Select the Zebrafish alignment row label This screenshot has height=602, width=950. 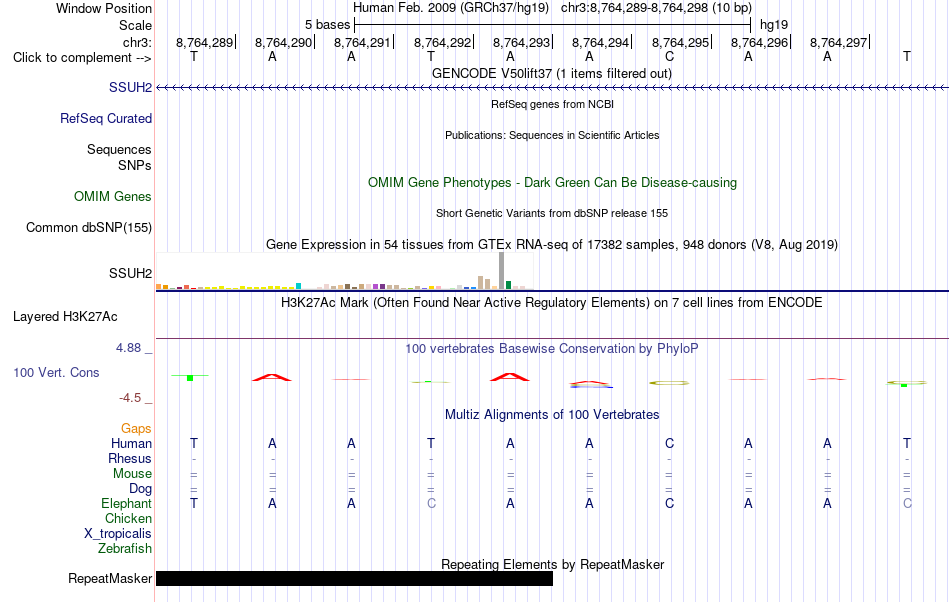click(125, 549)
